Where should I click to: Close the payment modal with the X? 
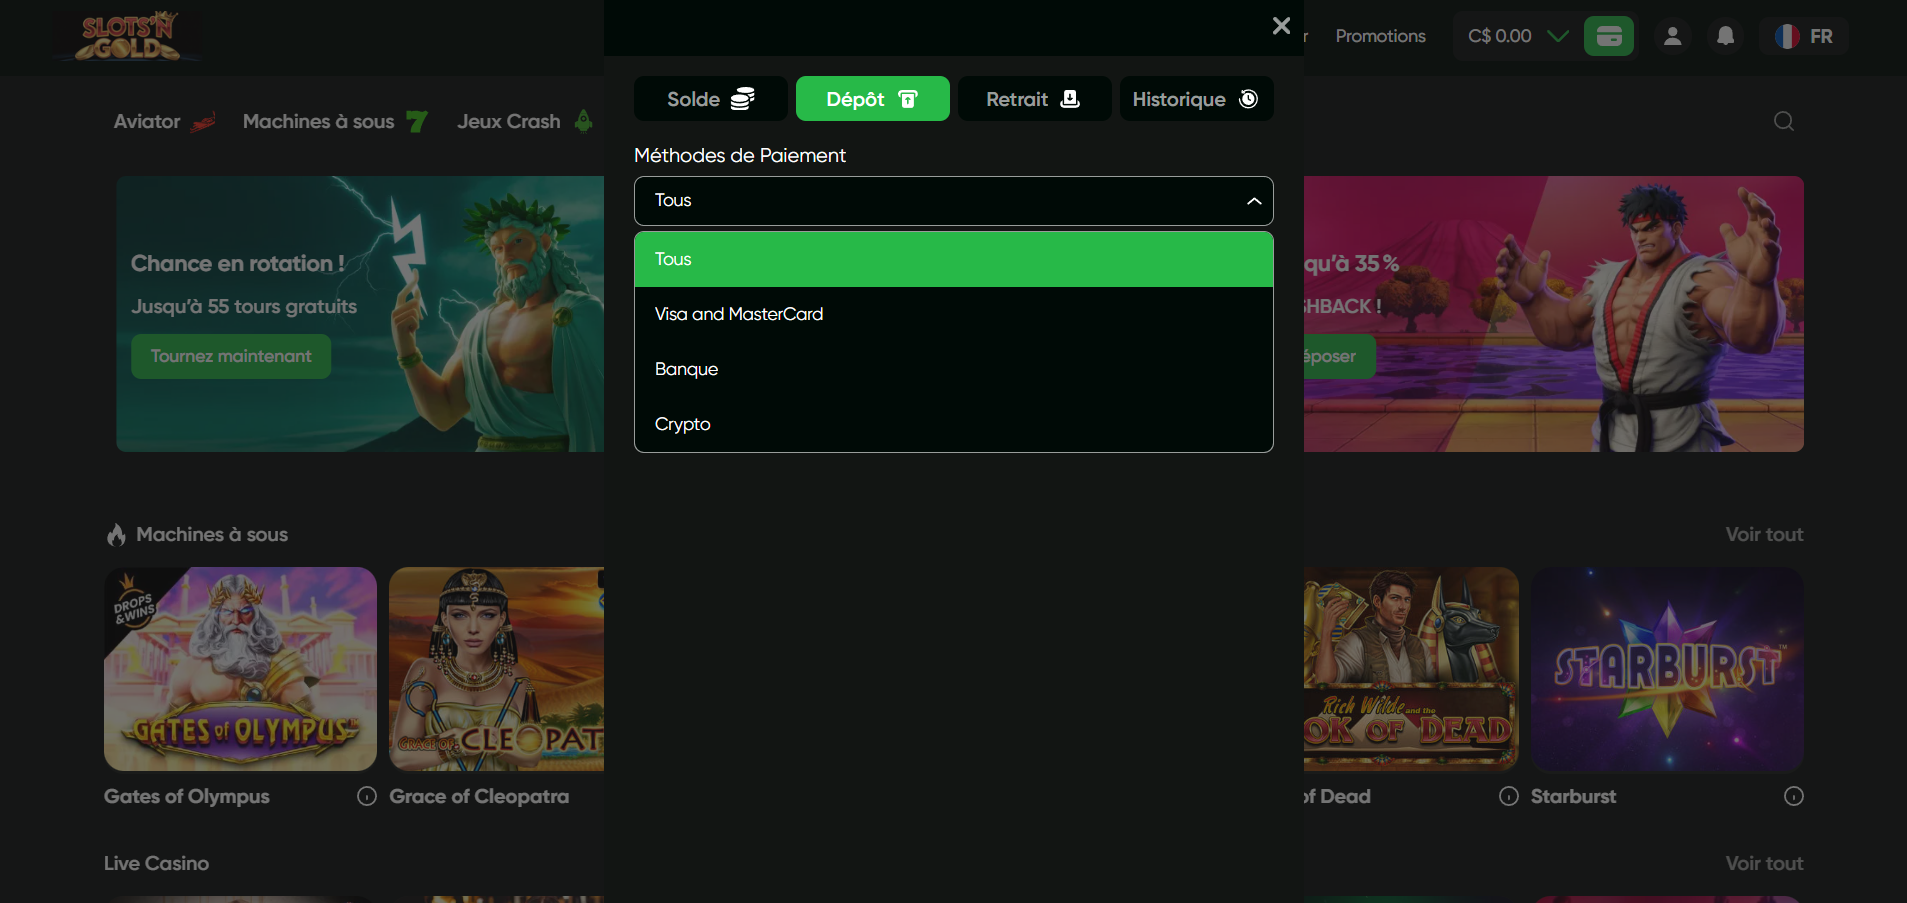pos(1281,26)
